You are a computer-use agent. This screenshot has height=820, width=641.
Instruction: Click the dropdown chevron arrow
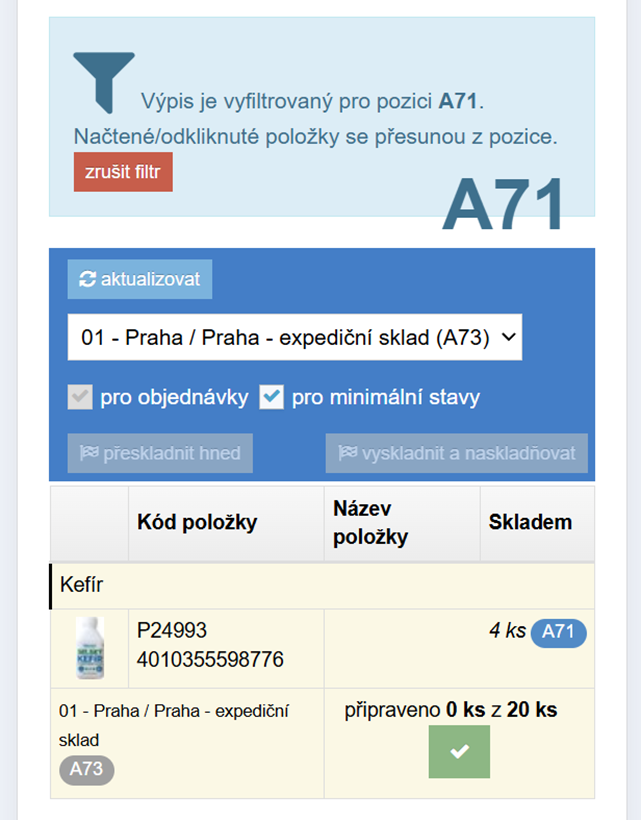(x=509, y=337)
